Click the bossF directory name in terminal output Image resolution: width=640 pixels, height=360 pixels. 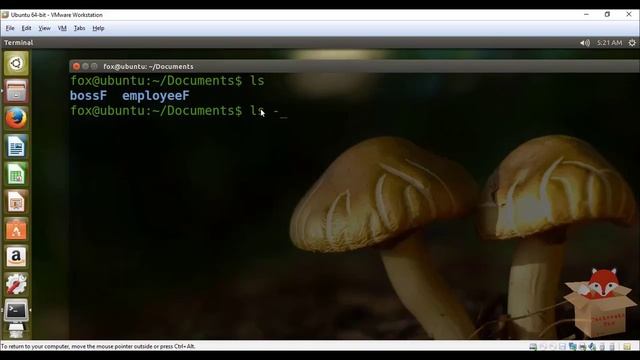pos(88,96)
